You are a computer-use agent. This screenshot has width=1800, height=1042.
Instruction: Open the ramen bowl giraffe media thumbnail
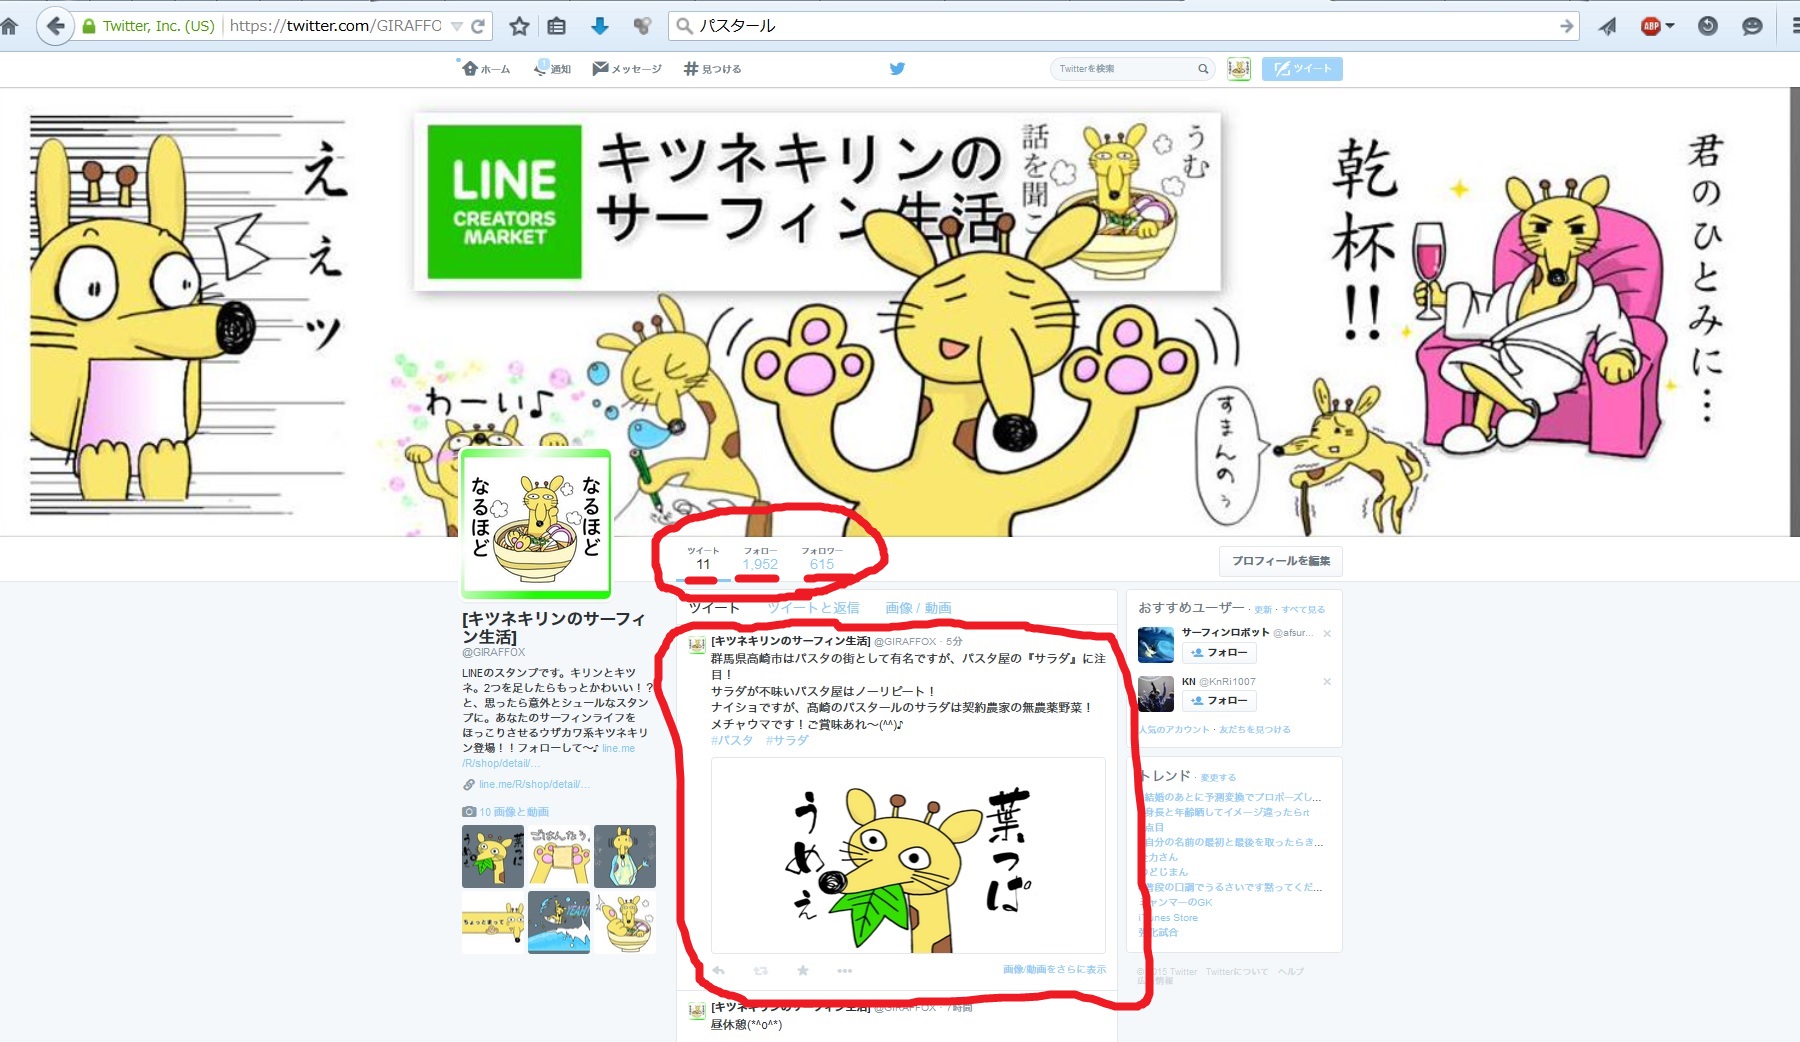pyautogui.click(x=625, y=922)
